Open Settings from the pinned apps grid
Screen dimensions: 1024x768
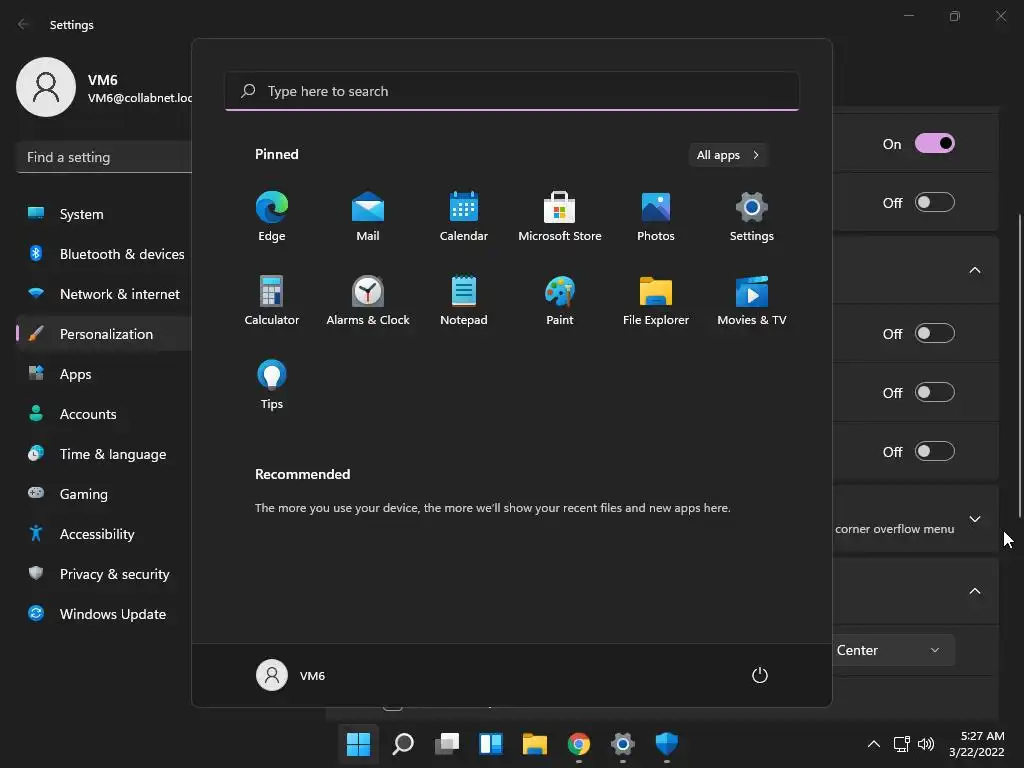coord(752,216)
